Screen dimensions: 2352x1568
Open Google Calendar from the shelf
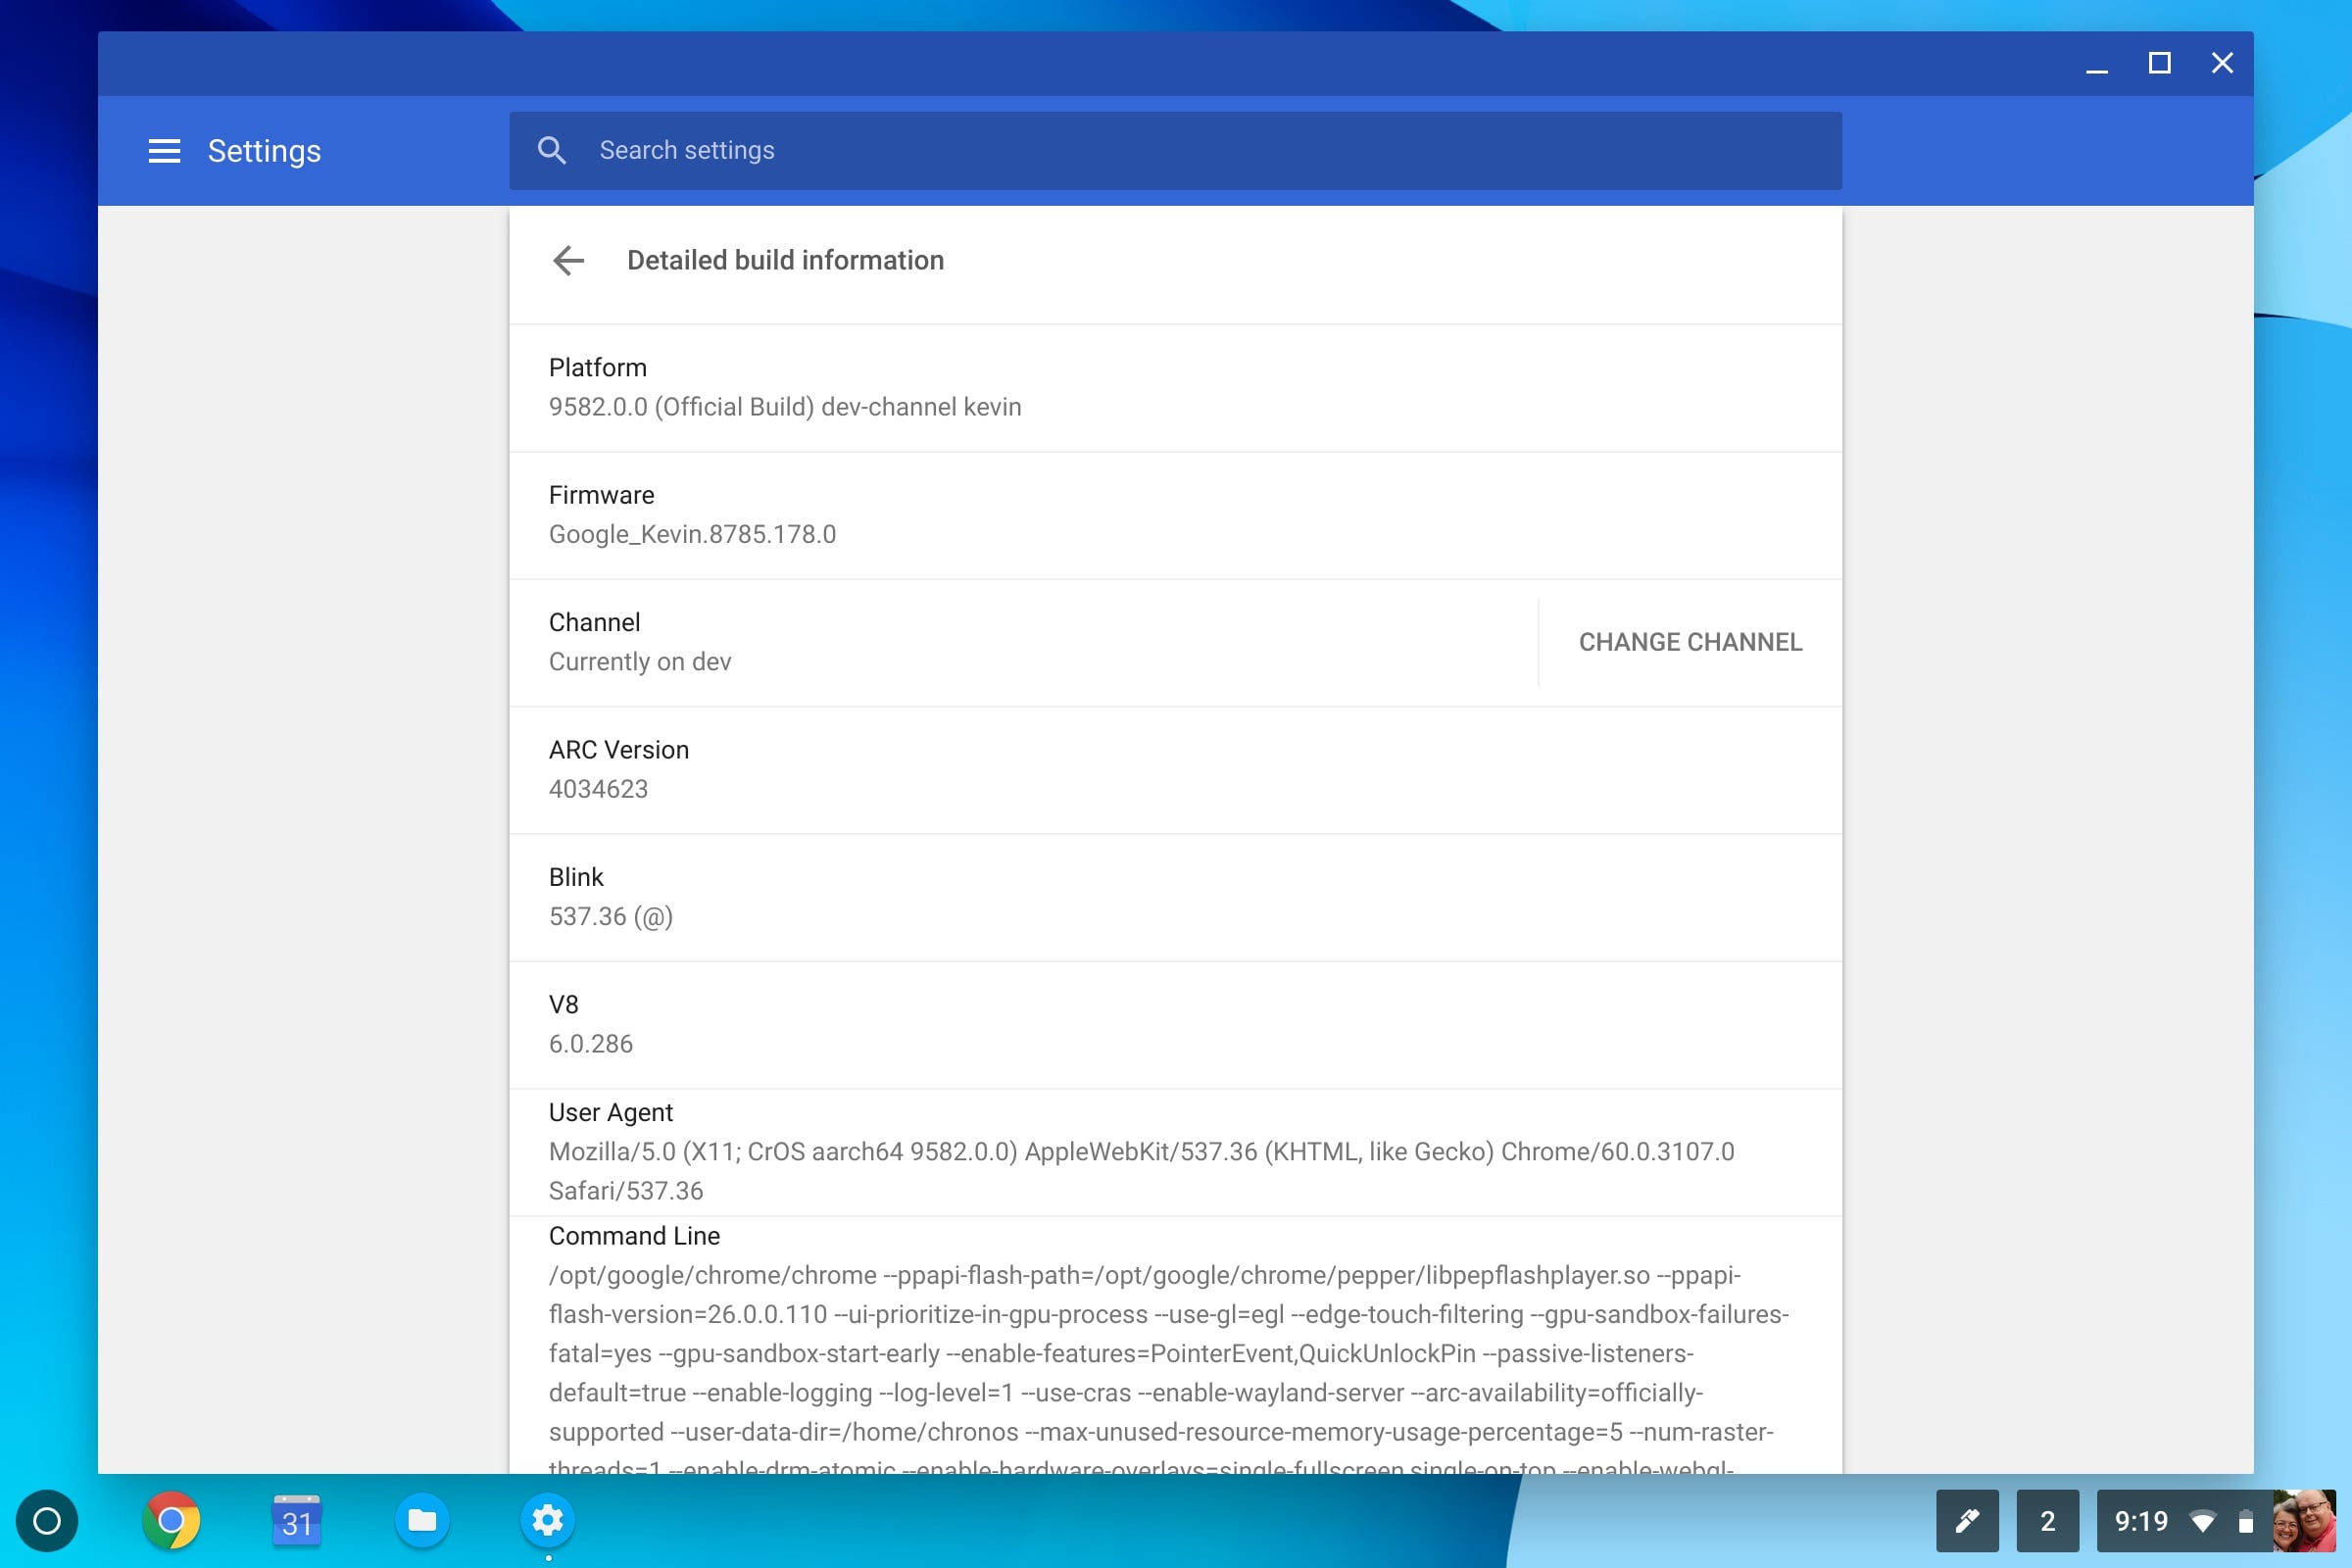(297, 1521)
